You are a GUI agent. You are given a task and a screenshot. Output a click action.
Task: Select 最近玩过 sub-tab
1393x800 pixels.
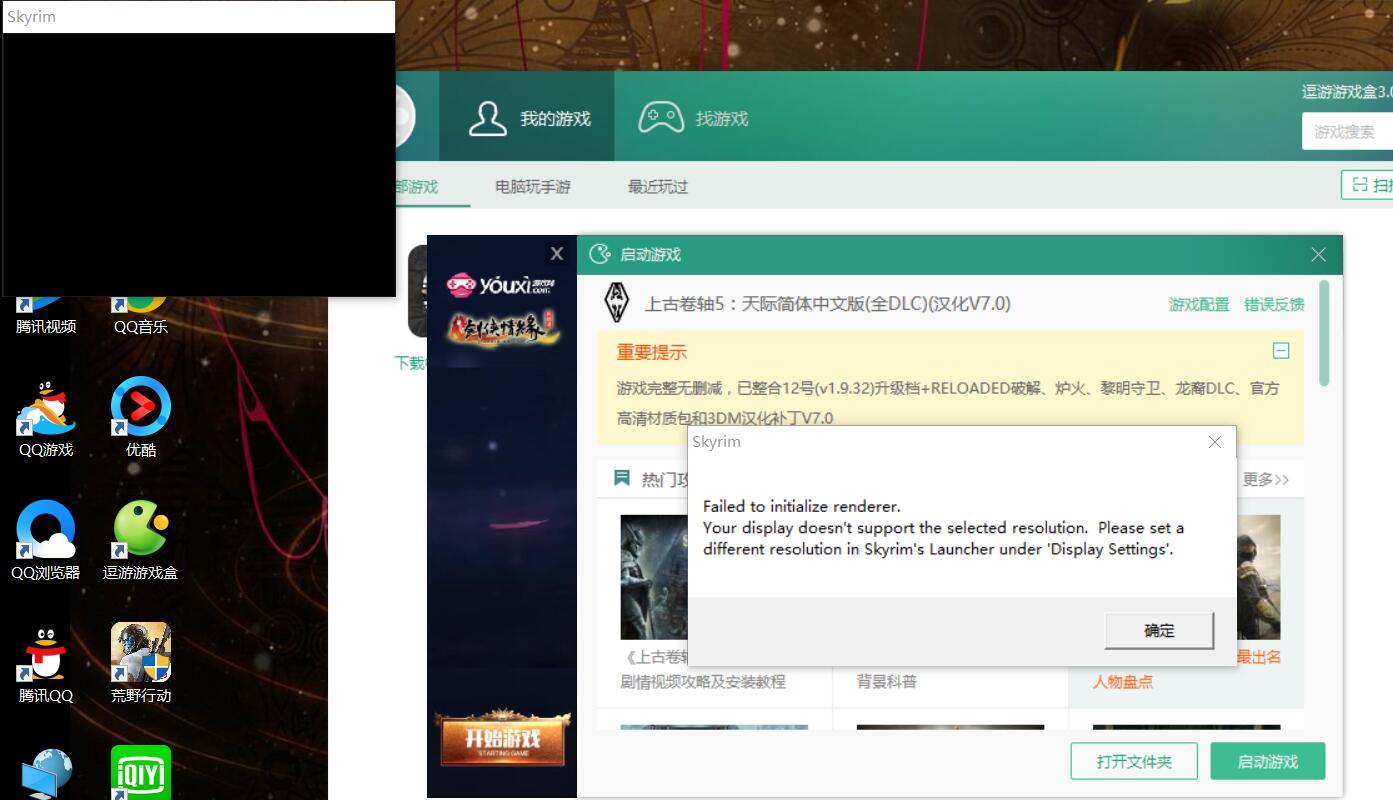658,187
